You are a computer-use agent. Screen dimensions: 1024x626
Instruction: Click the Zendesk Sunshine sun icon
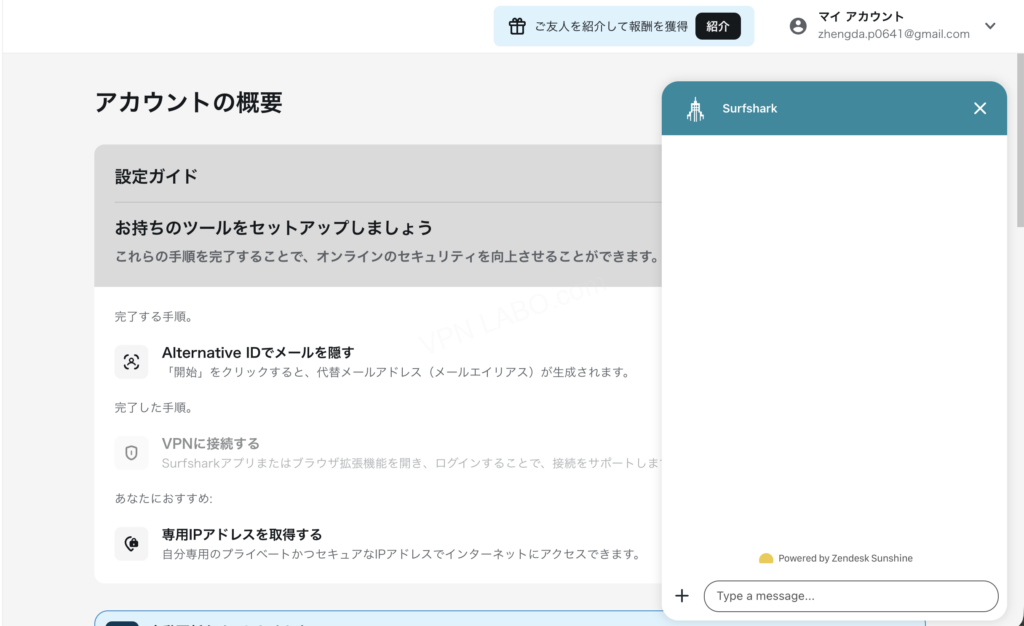tap(766, 559)
